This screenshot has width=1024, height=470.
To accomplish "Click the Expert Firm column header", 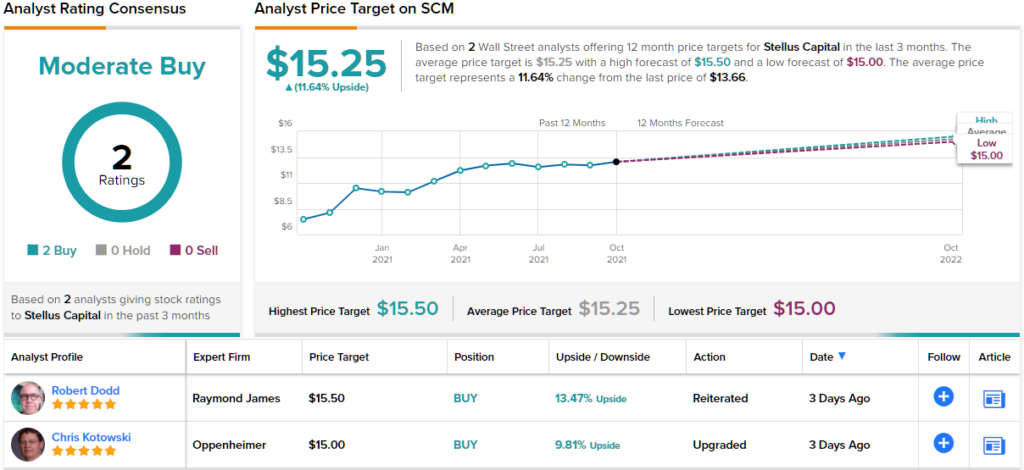I will [x=221, y=357].
